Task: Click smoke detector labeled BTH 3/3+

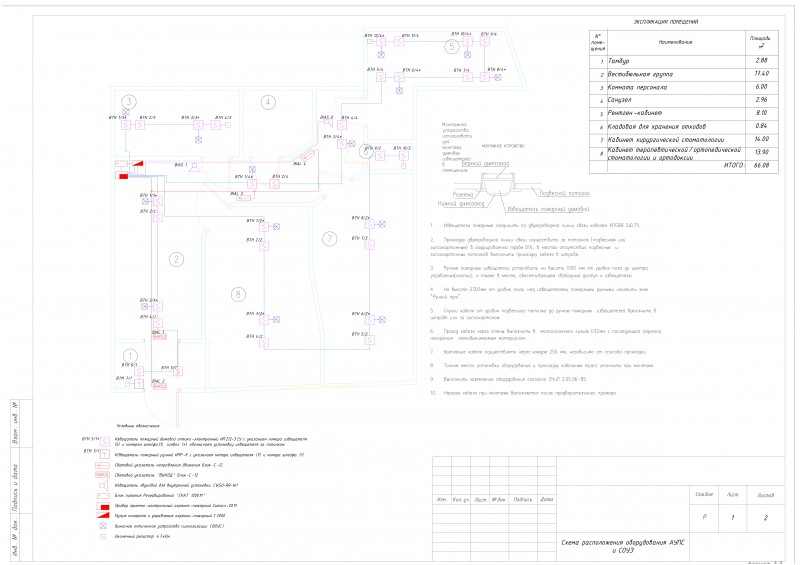Action: coord(198,125)
